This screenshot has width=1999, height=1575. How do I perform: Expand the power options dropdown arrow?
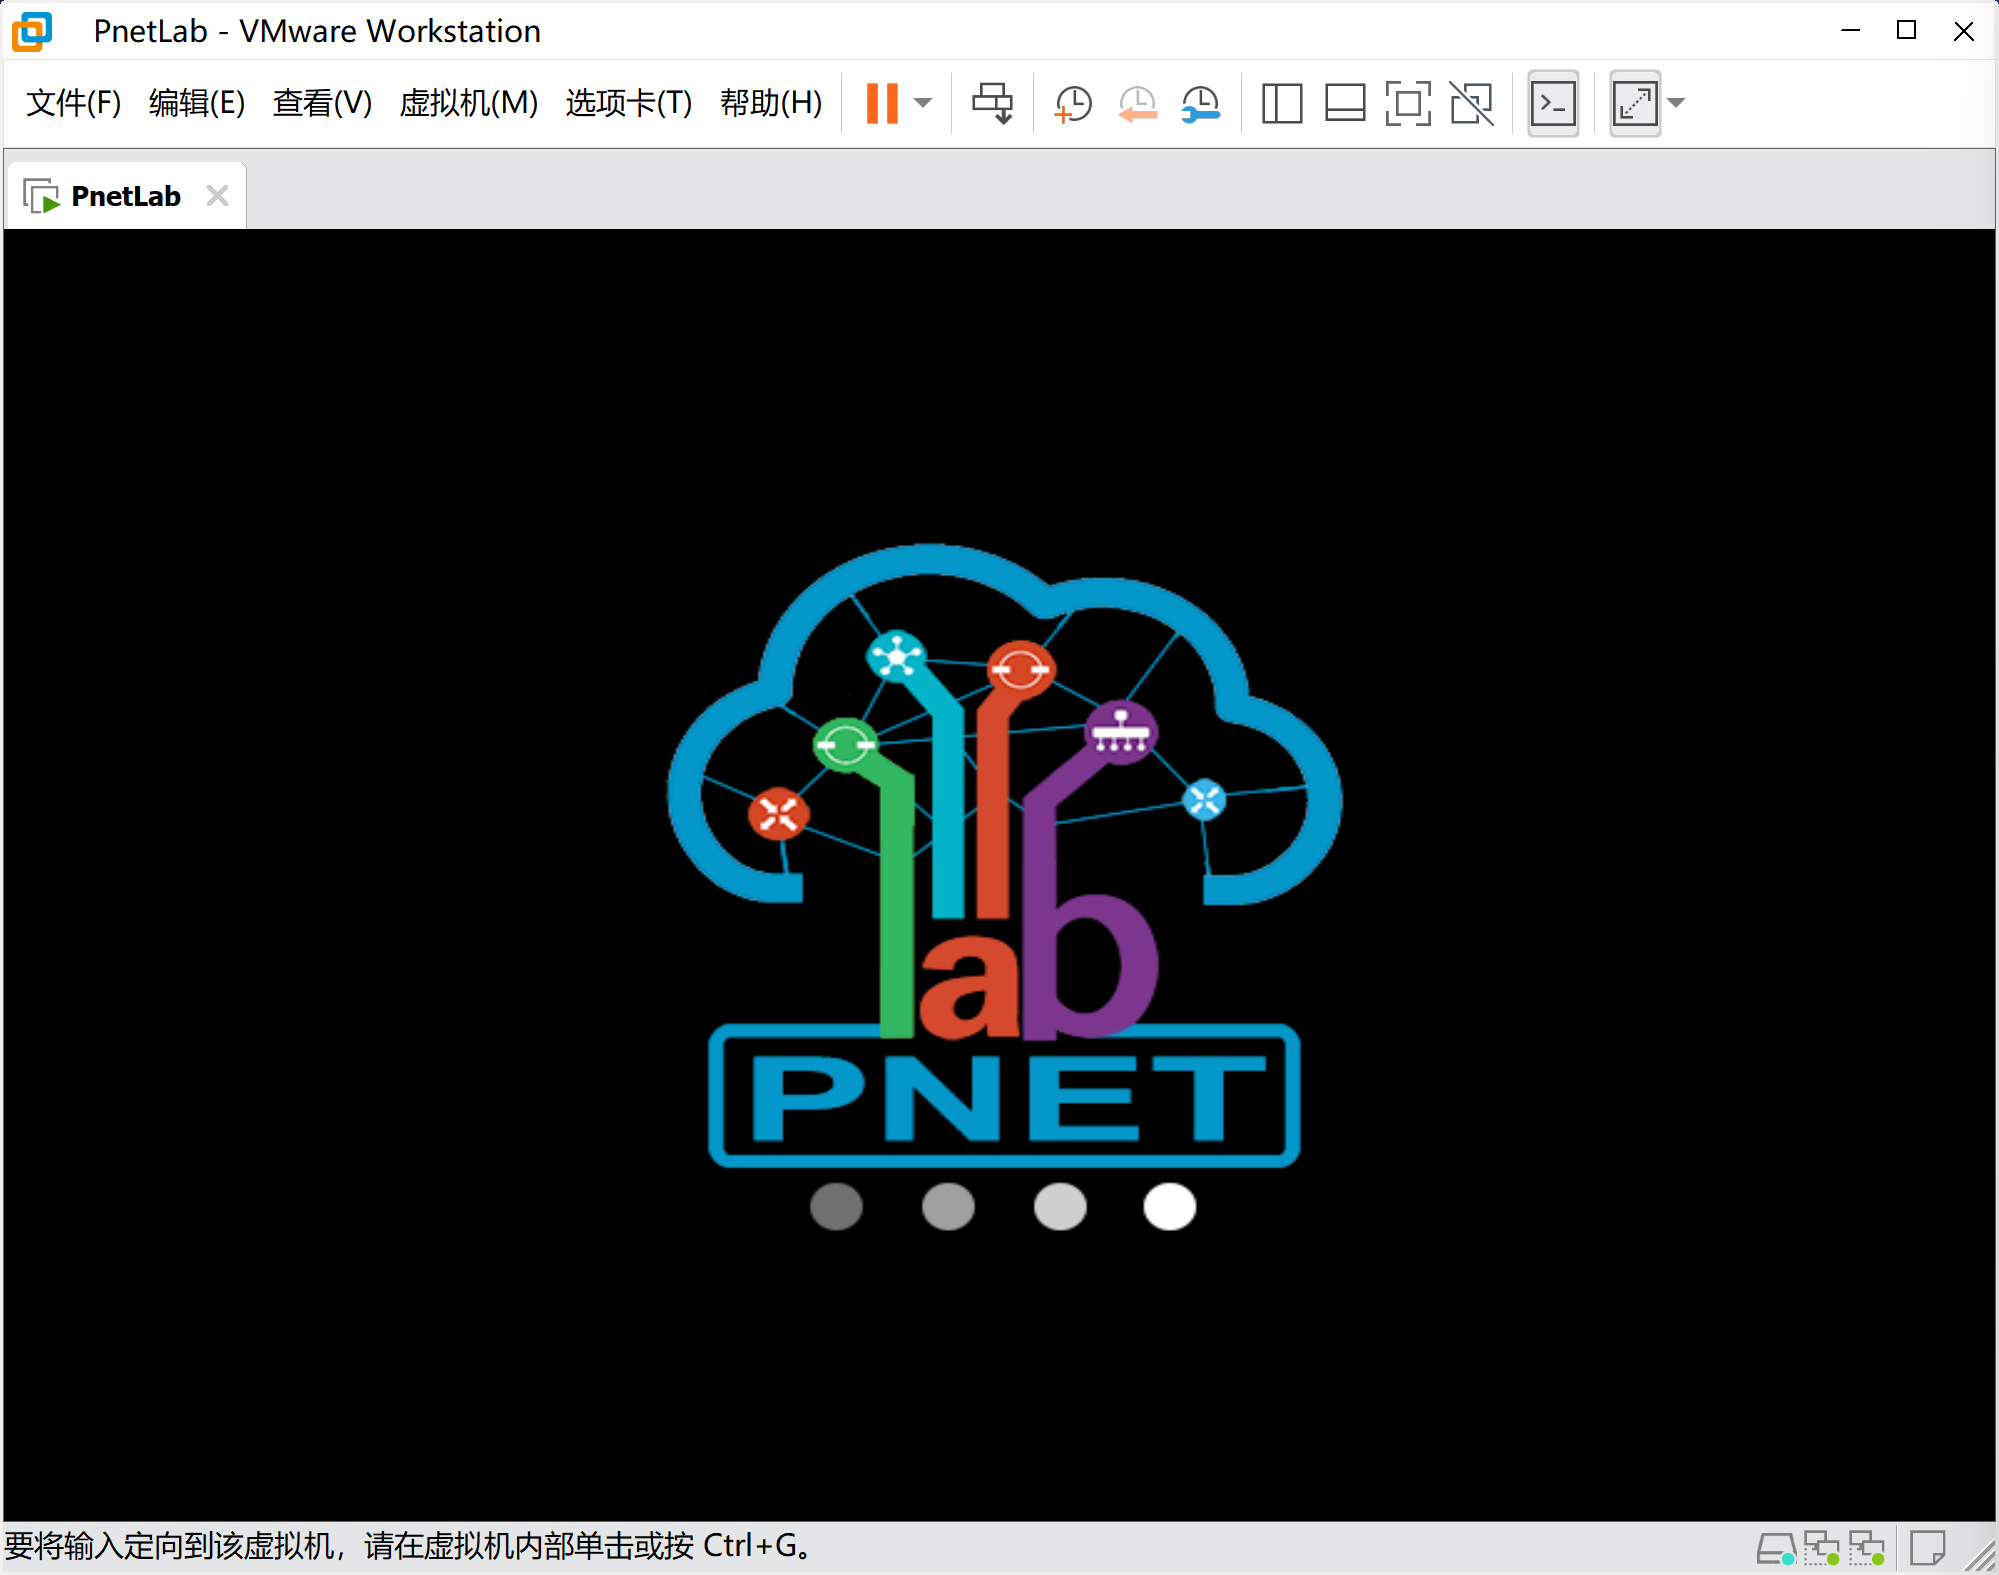point(923,103)
